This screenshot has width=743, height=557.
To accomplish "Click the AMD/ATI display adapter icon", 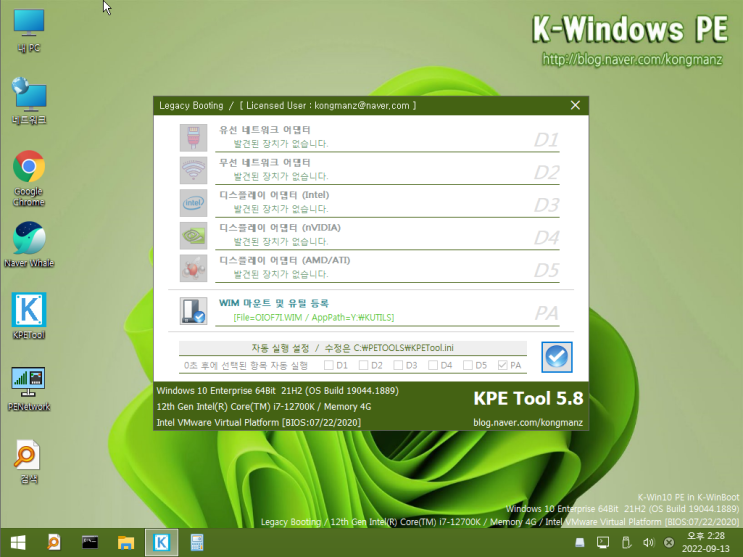I will [x=193, y=268].
